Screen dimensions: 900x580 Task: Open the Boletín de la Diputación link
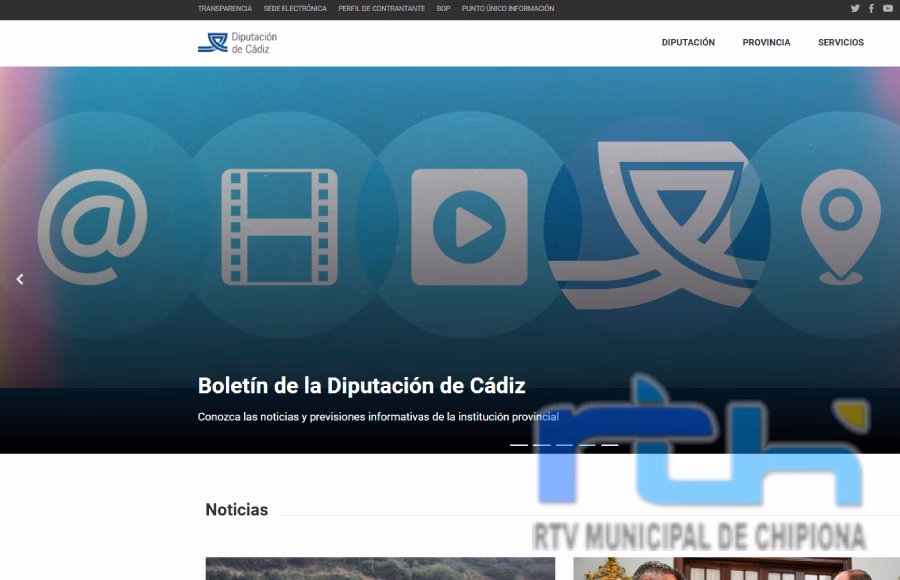click(358, 382)
